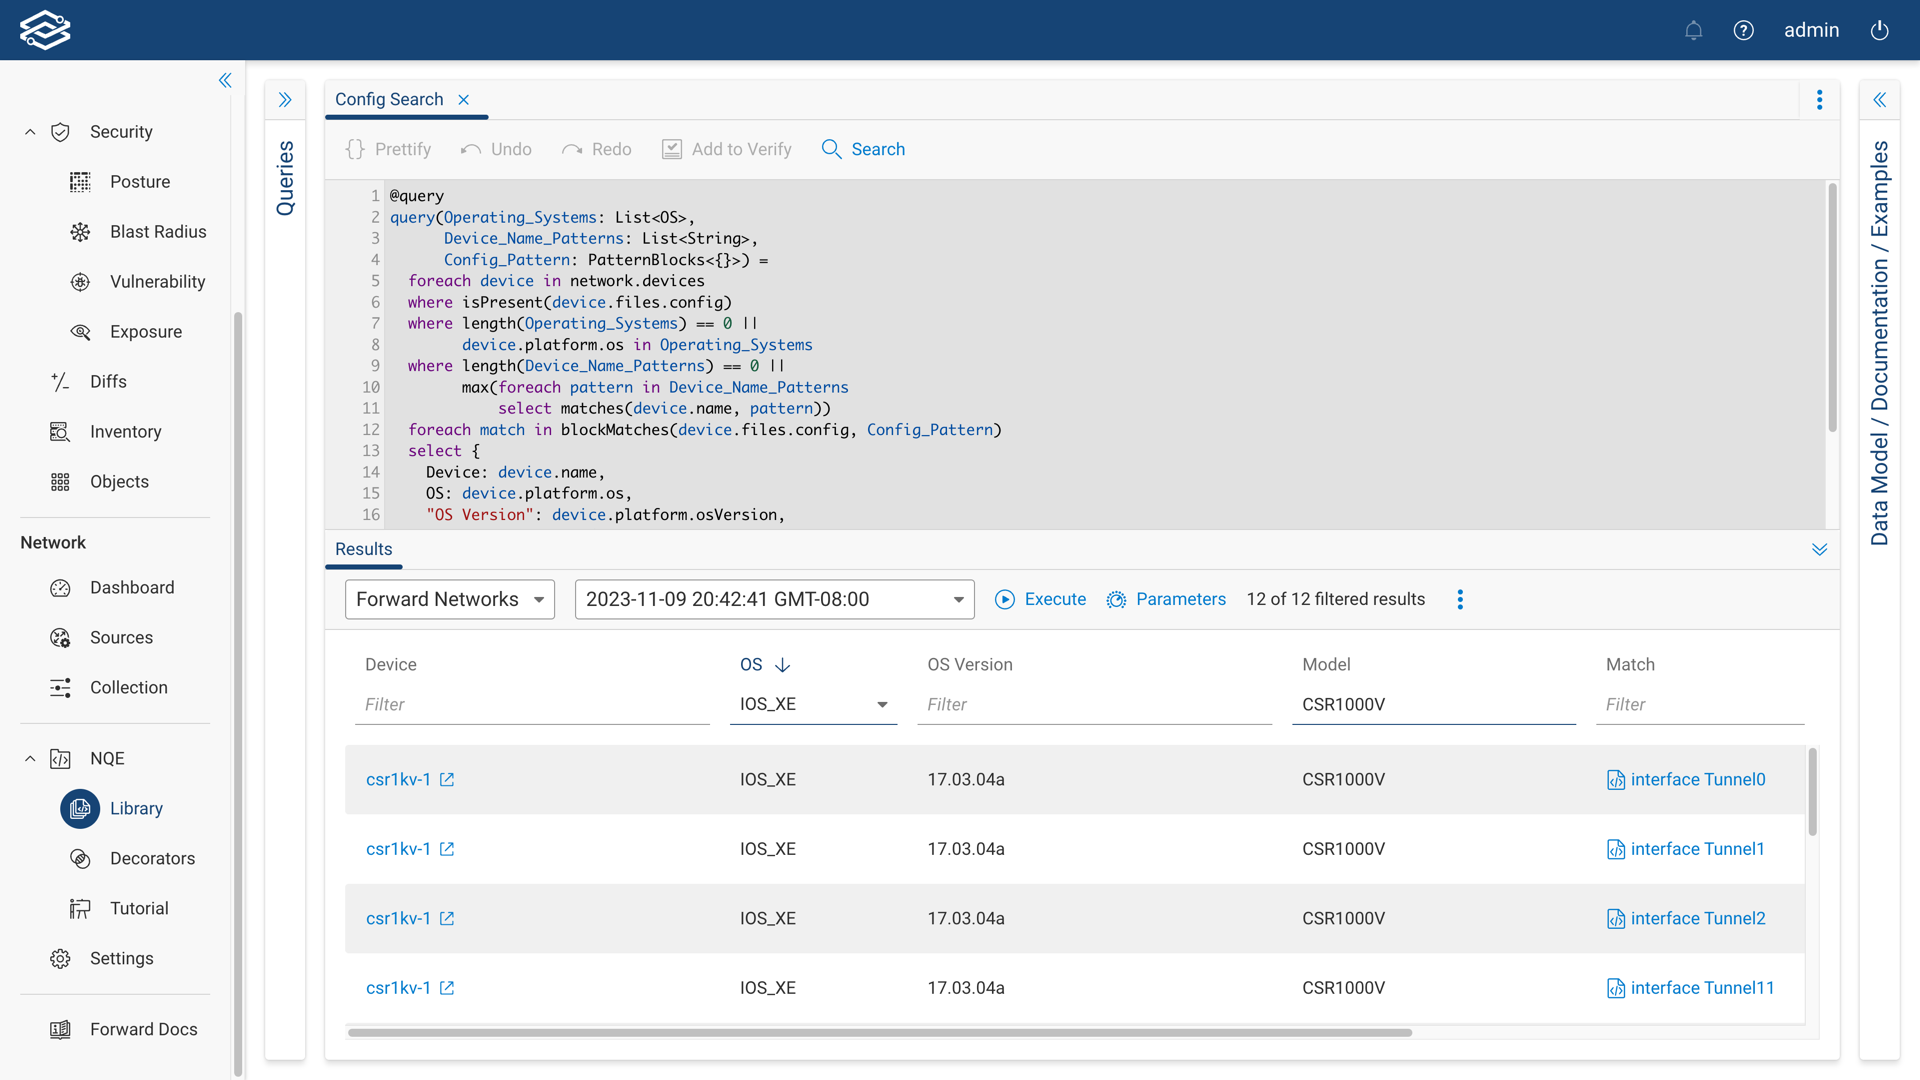Click the Redo icon in the editor toolbar
The height and width of the screenshot is (1080, 1920).
(572, 149)
